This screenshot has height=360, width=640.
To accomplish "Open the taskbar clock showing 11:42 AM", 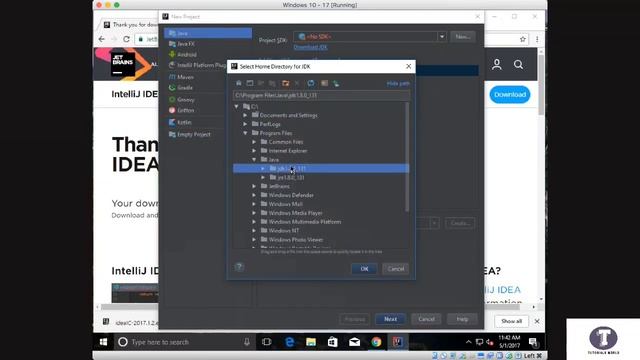I will tap(509, 342).
